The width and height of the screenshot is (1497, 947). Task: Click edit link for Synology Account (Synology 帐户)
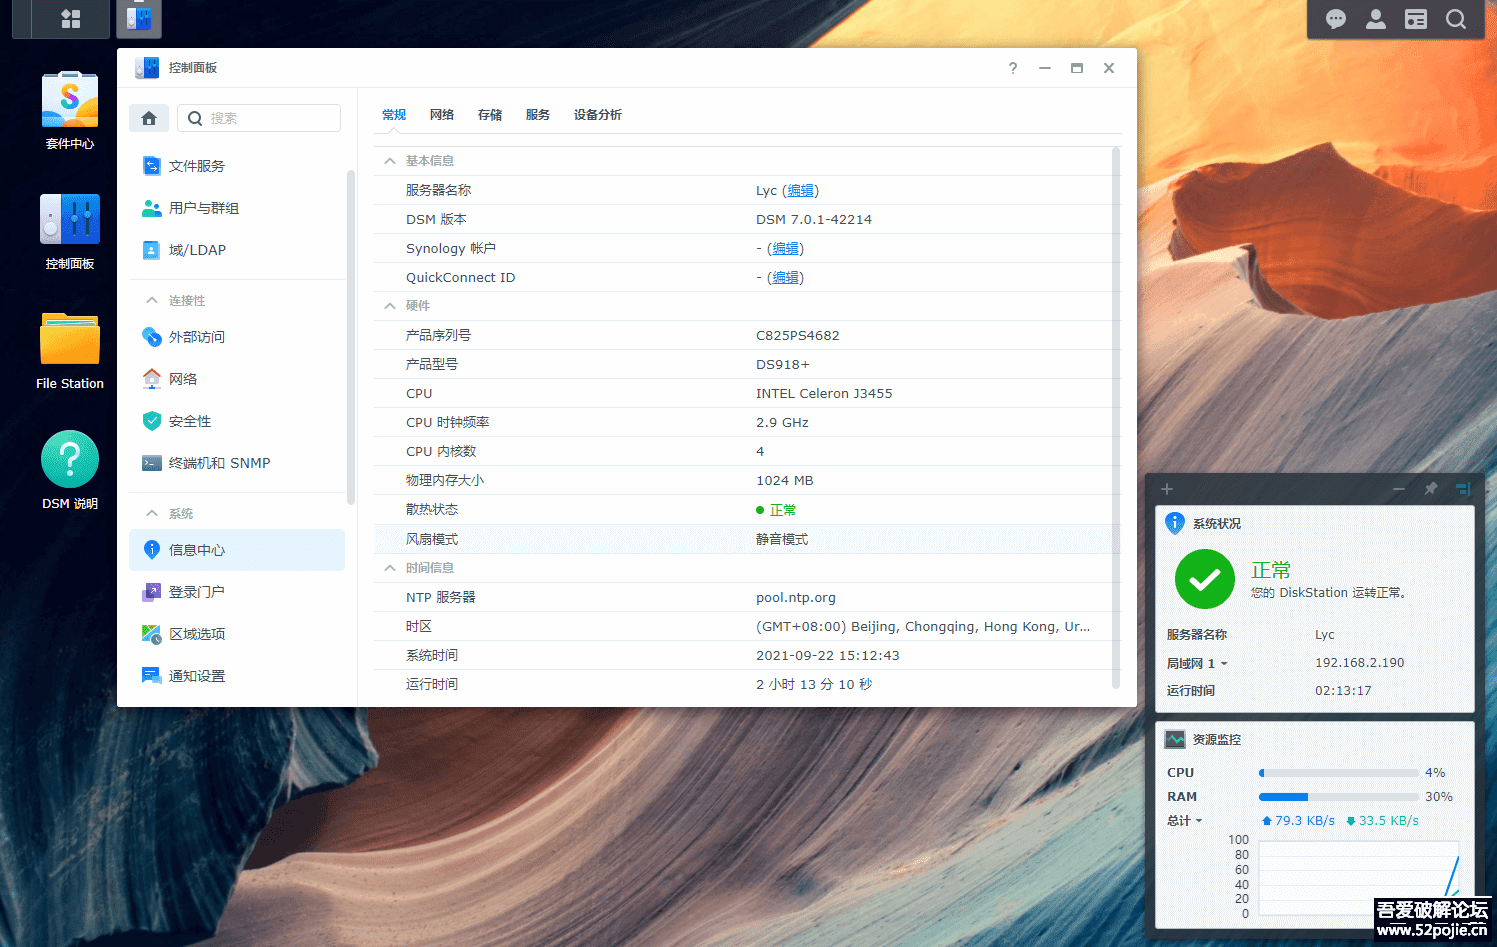pyautogui.click(x=786, y=249)
